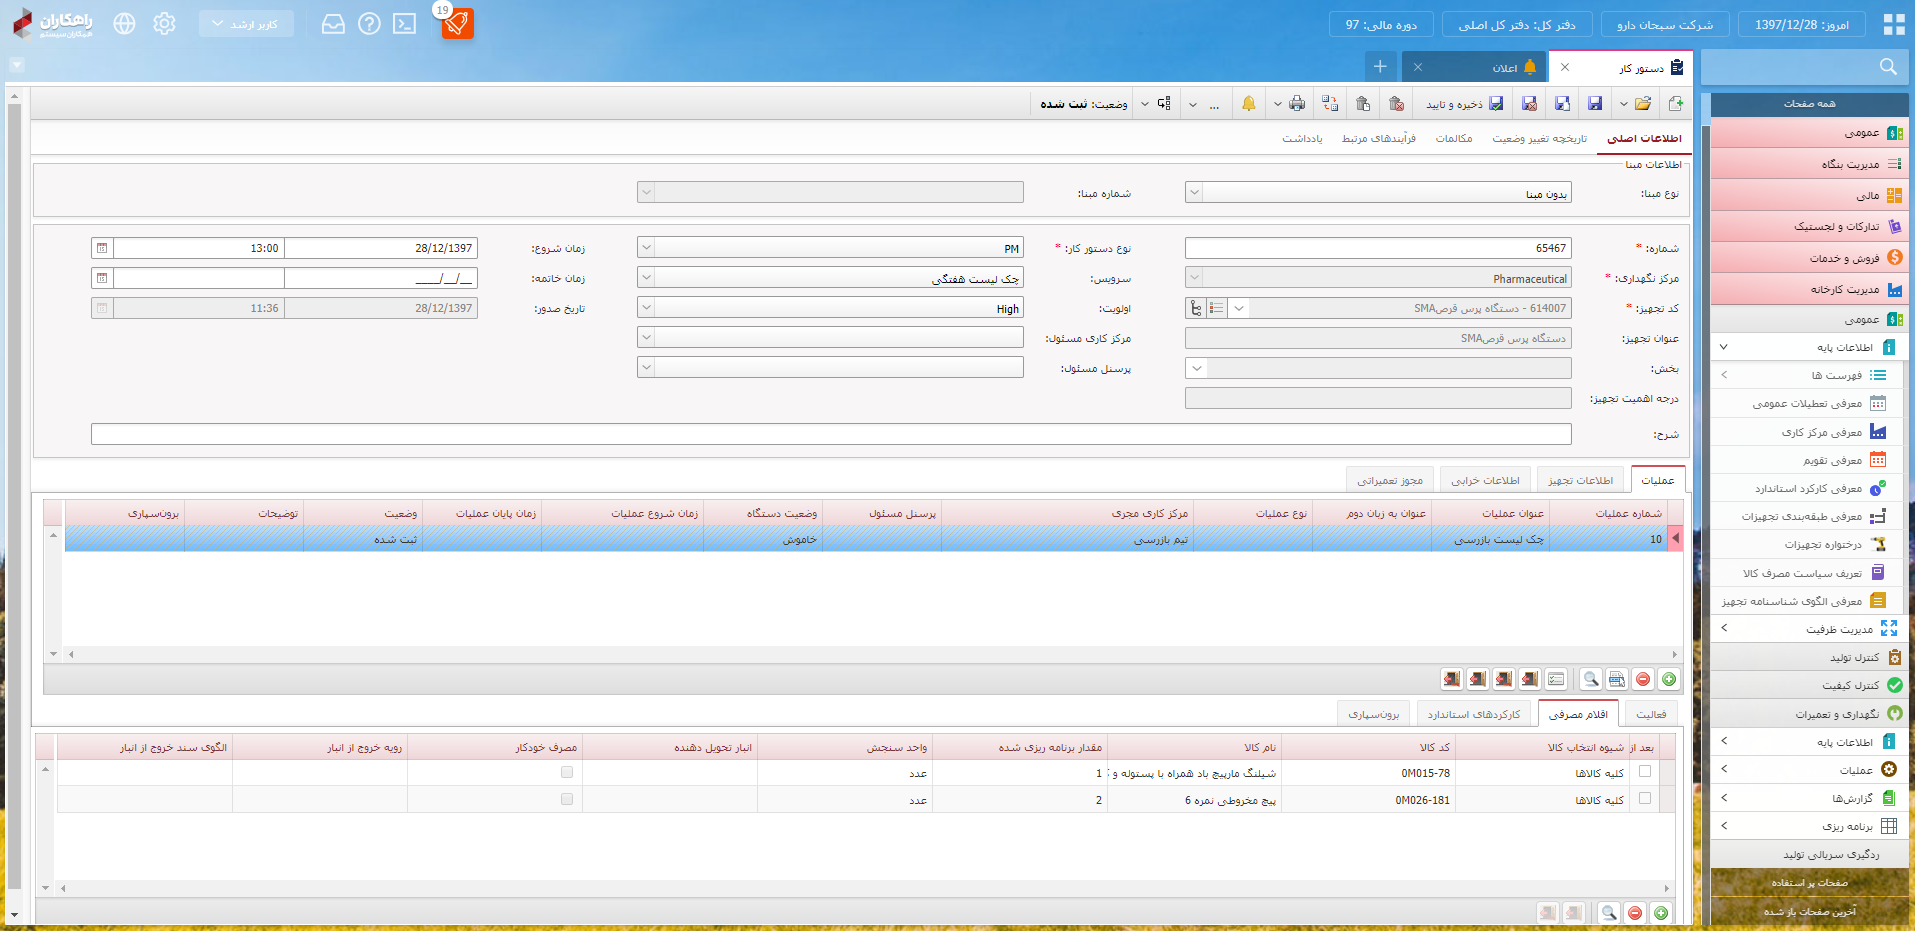Expand the سرویس dropdown
The image size is (1915, 931).
click(646, 278)
